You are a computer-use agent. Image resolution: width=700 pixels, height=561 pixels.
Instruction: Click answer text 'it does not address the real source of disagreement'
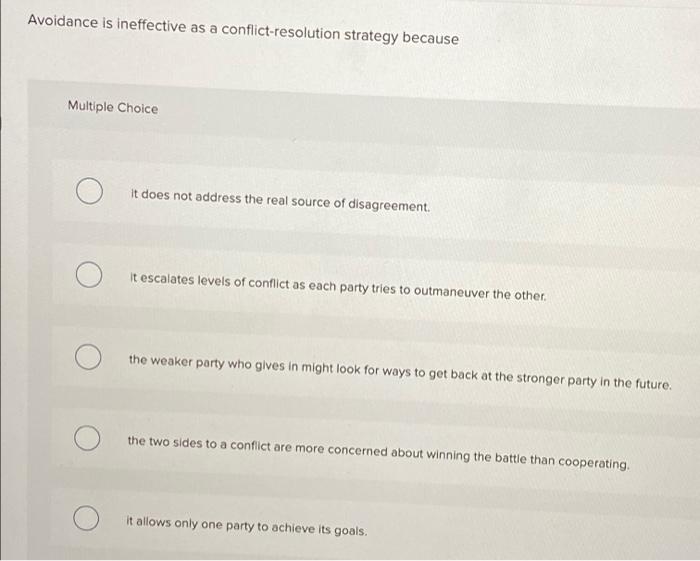click(x=280, y=200)
